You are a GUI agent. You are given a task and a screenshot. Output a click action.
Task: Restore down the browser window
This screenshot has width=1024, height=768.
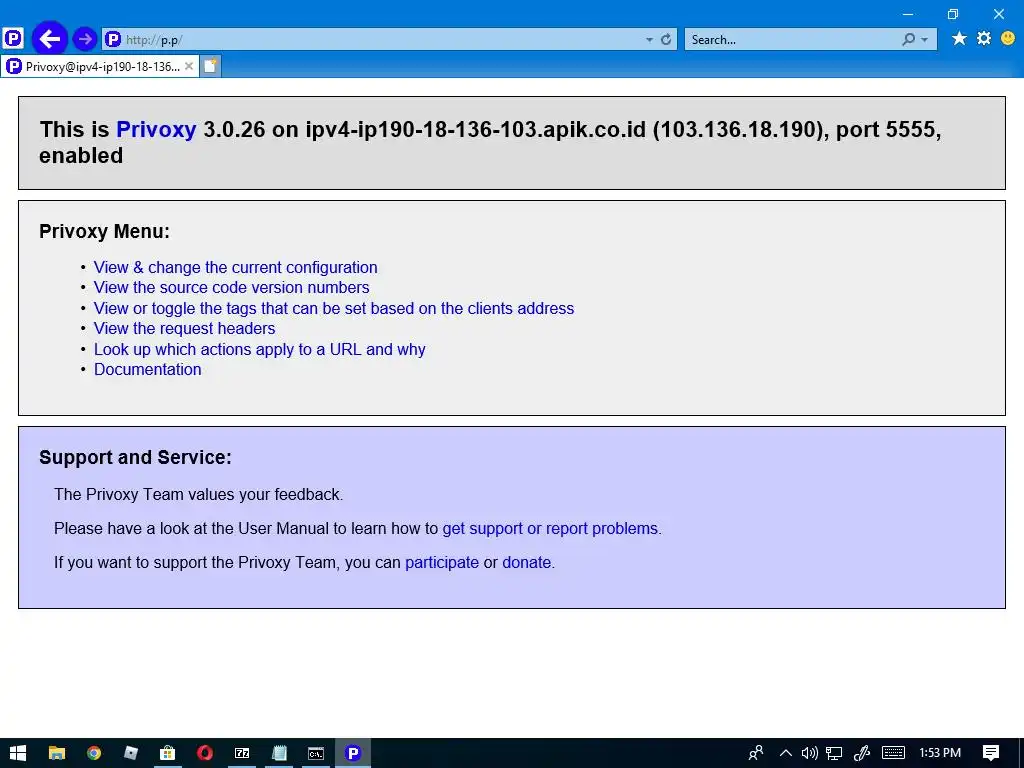(x=953, y=14)
